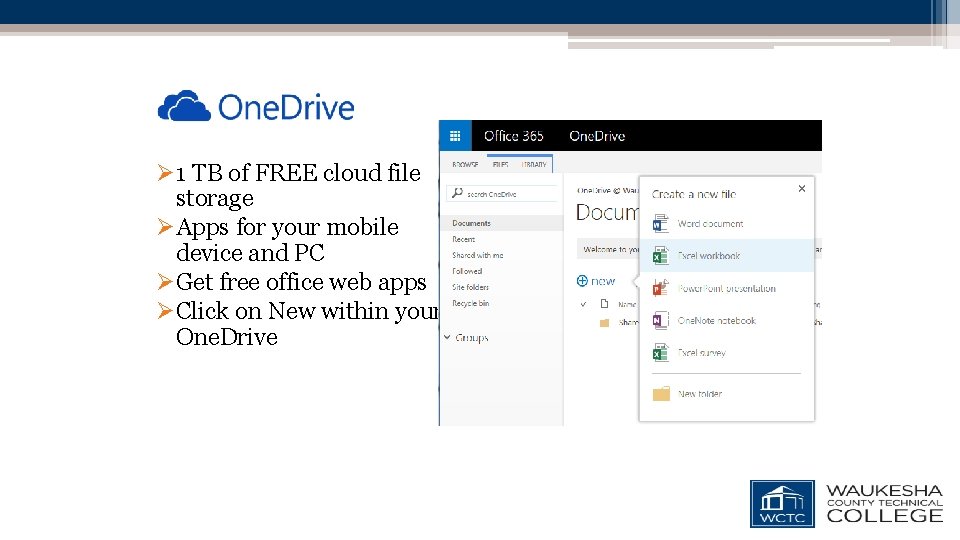Switch to the BROWSE tab
Viewport: 960px width, 540px height.
pyautogui.click(x=465, y=164)
